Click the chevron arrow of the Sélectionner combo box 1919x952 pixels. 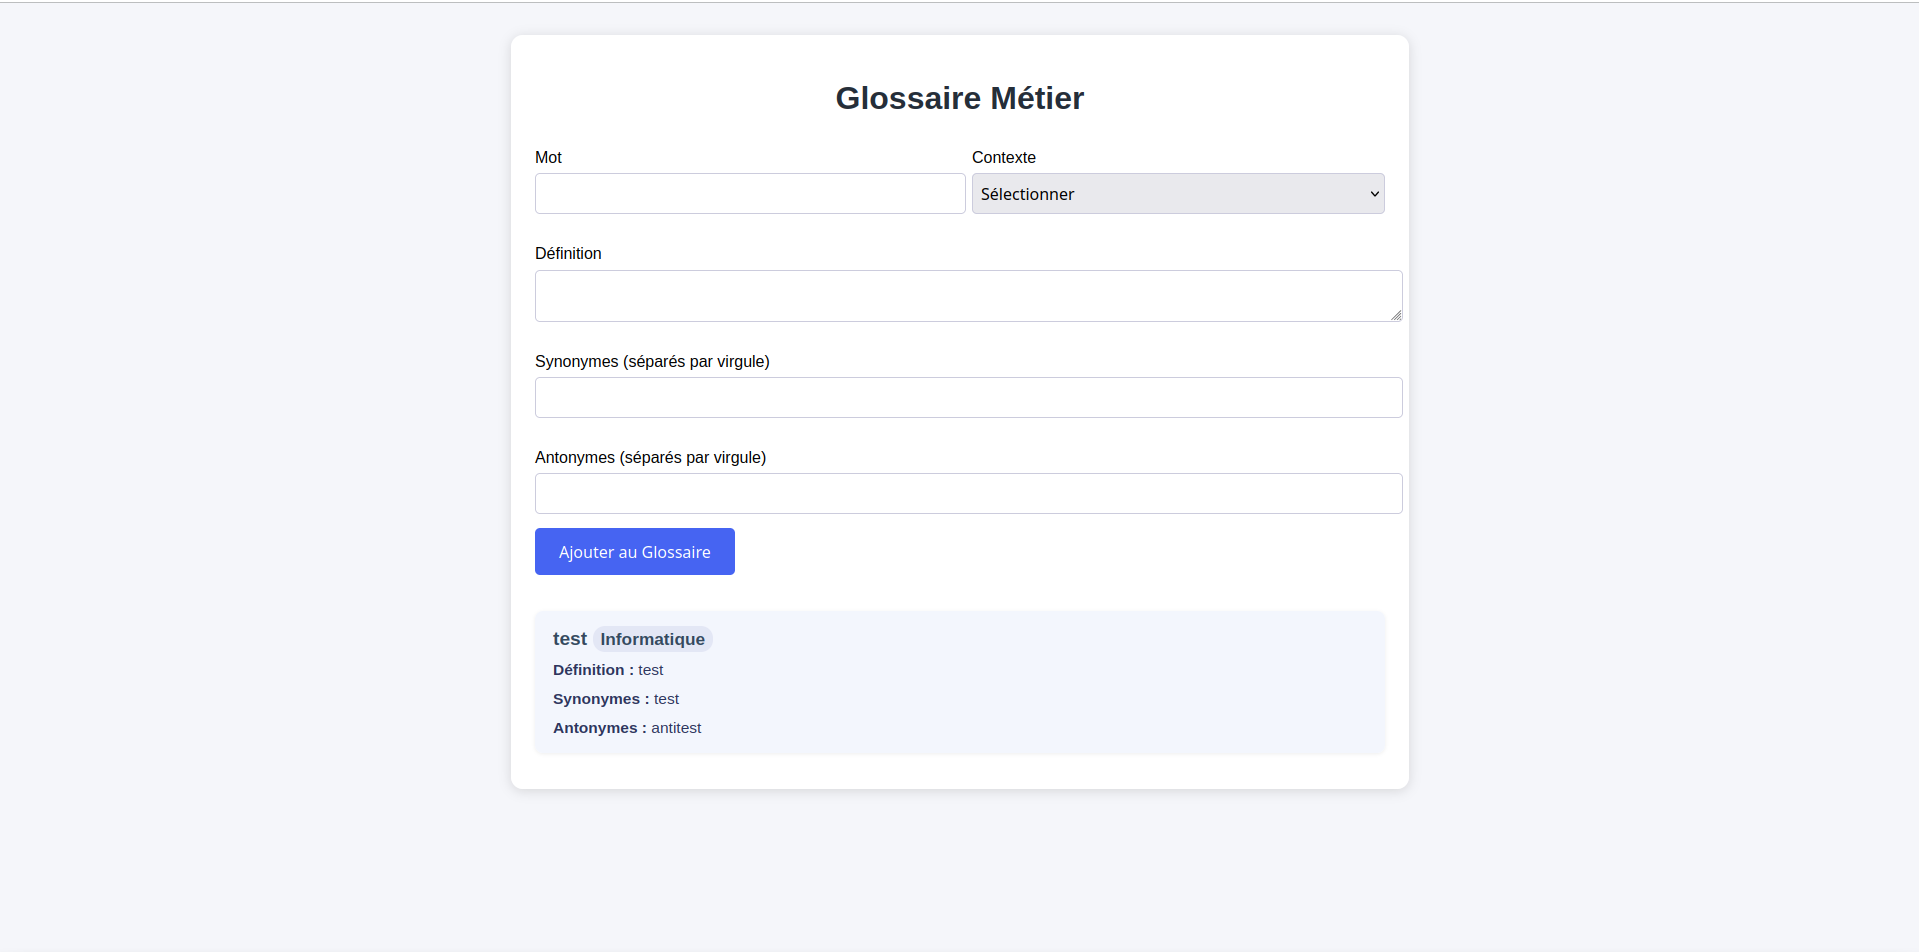1374,194
